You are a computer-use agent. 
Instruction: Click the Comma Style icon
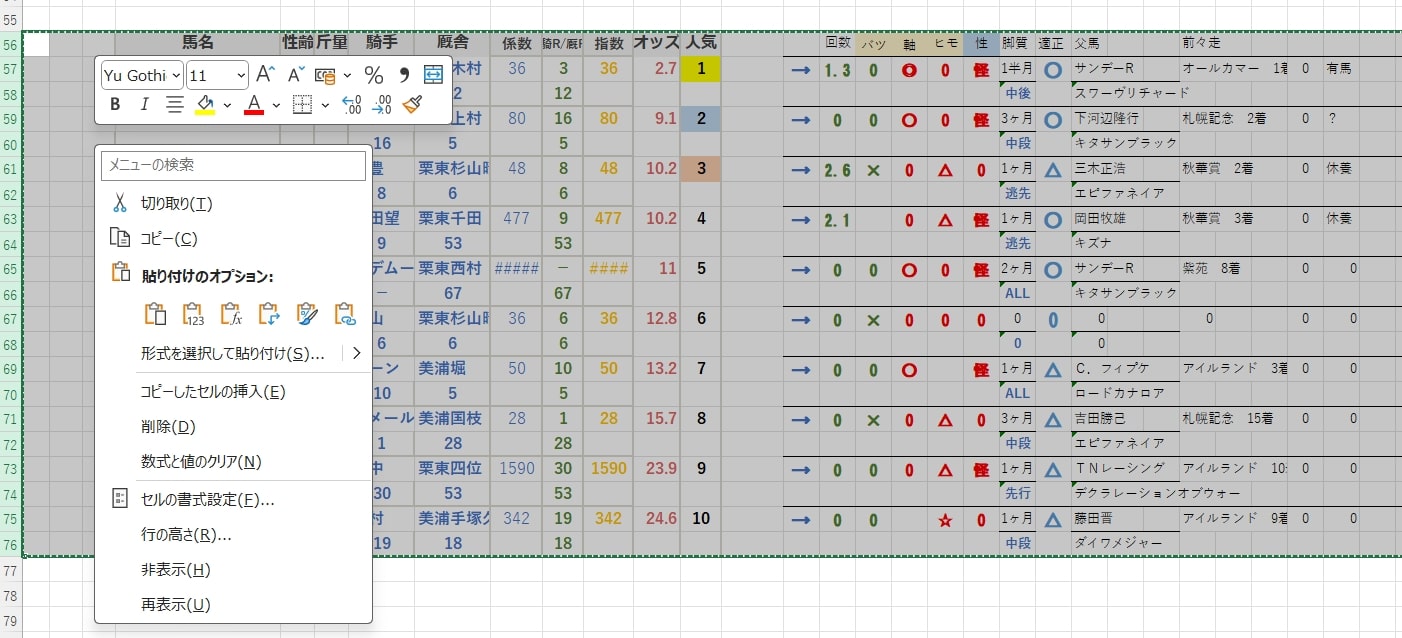(x=404, y=75)
